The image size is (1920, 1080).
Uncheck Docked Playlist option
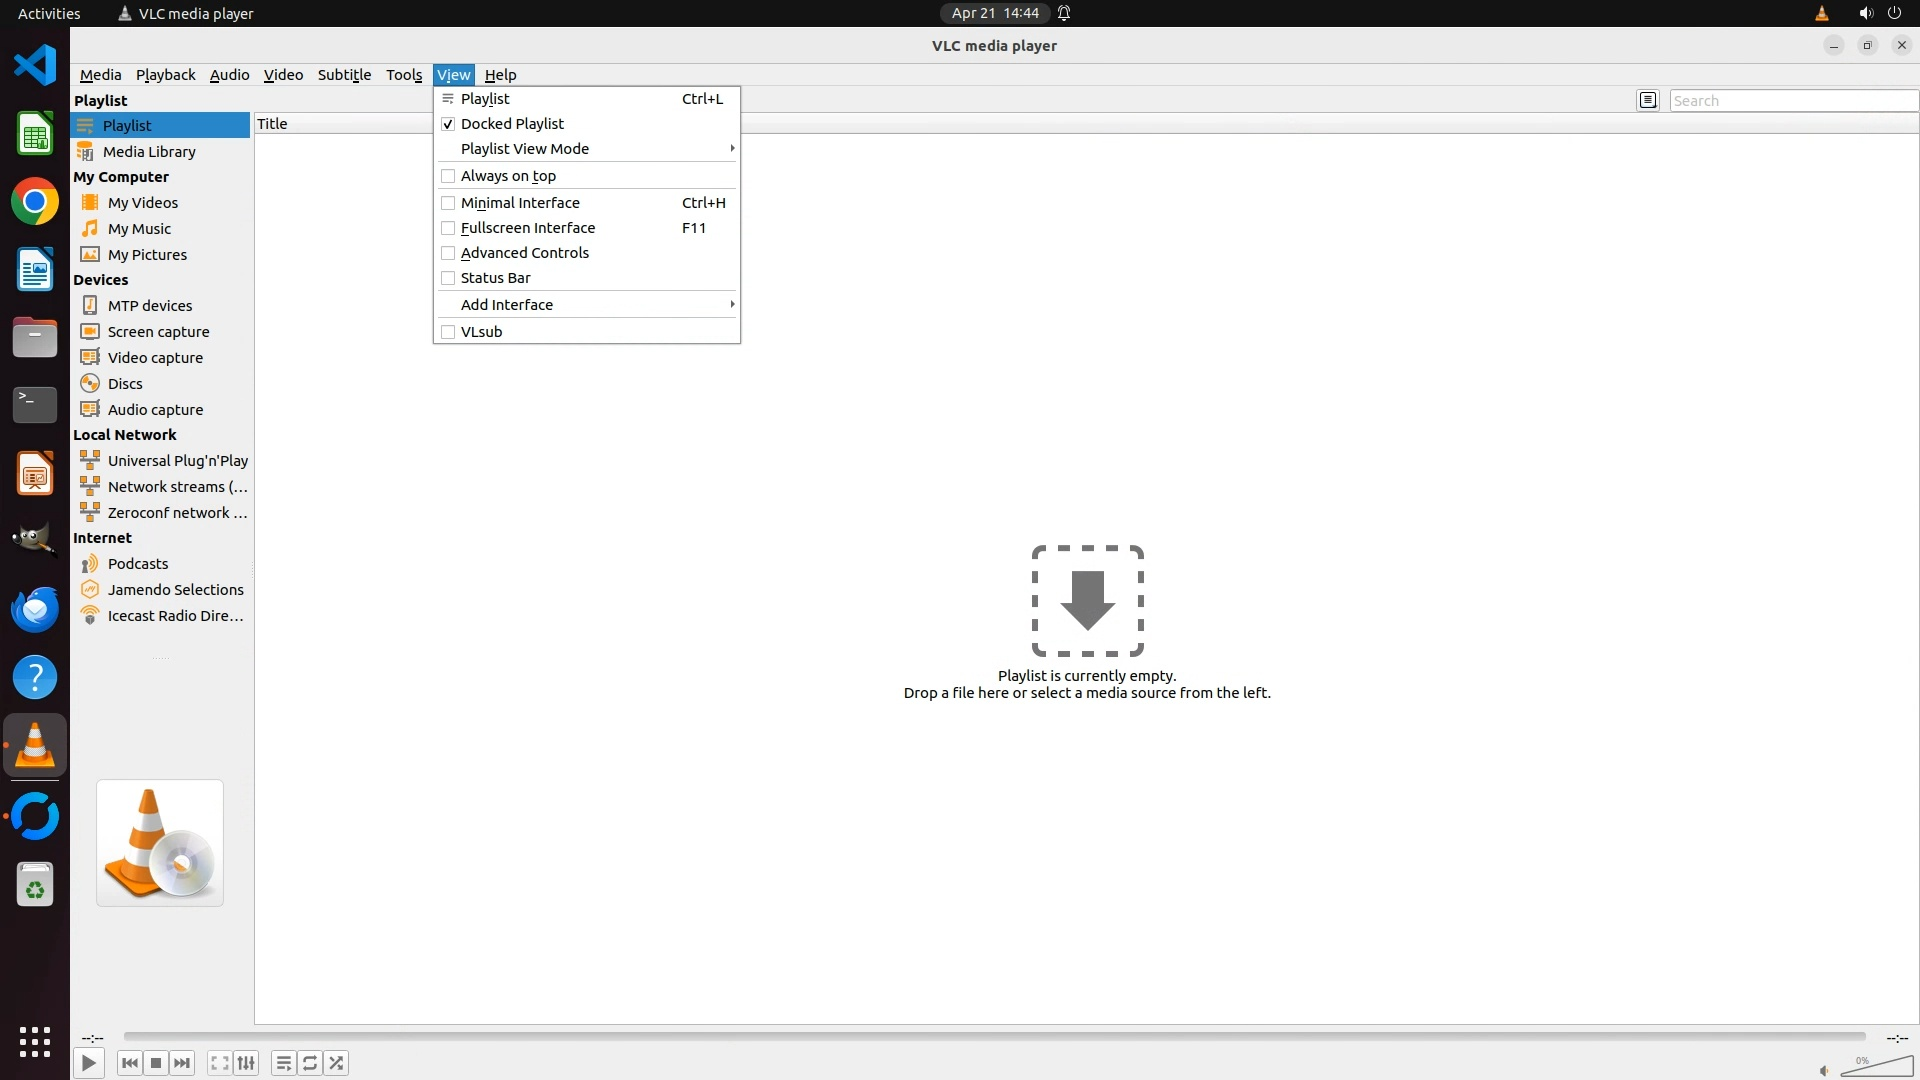[x=512, y=124]
